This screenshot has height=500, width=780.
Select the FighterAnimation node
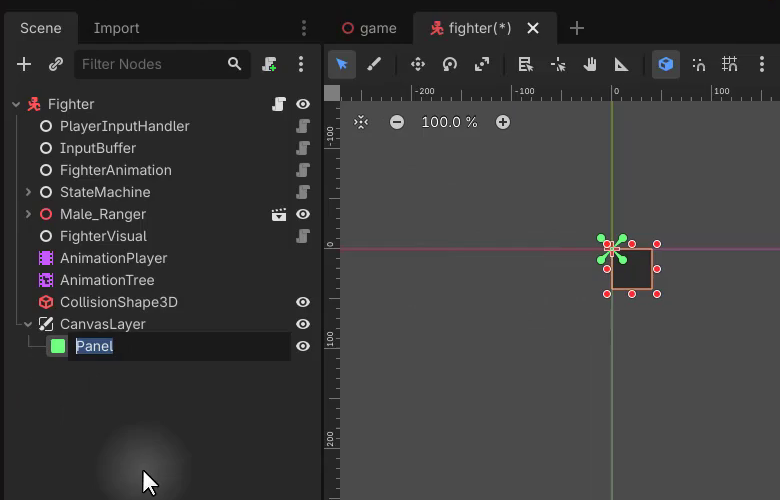(115, 170)
